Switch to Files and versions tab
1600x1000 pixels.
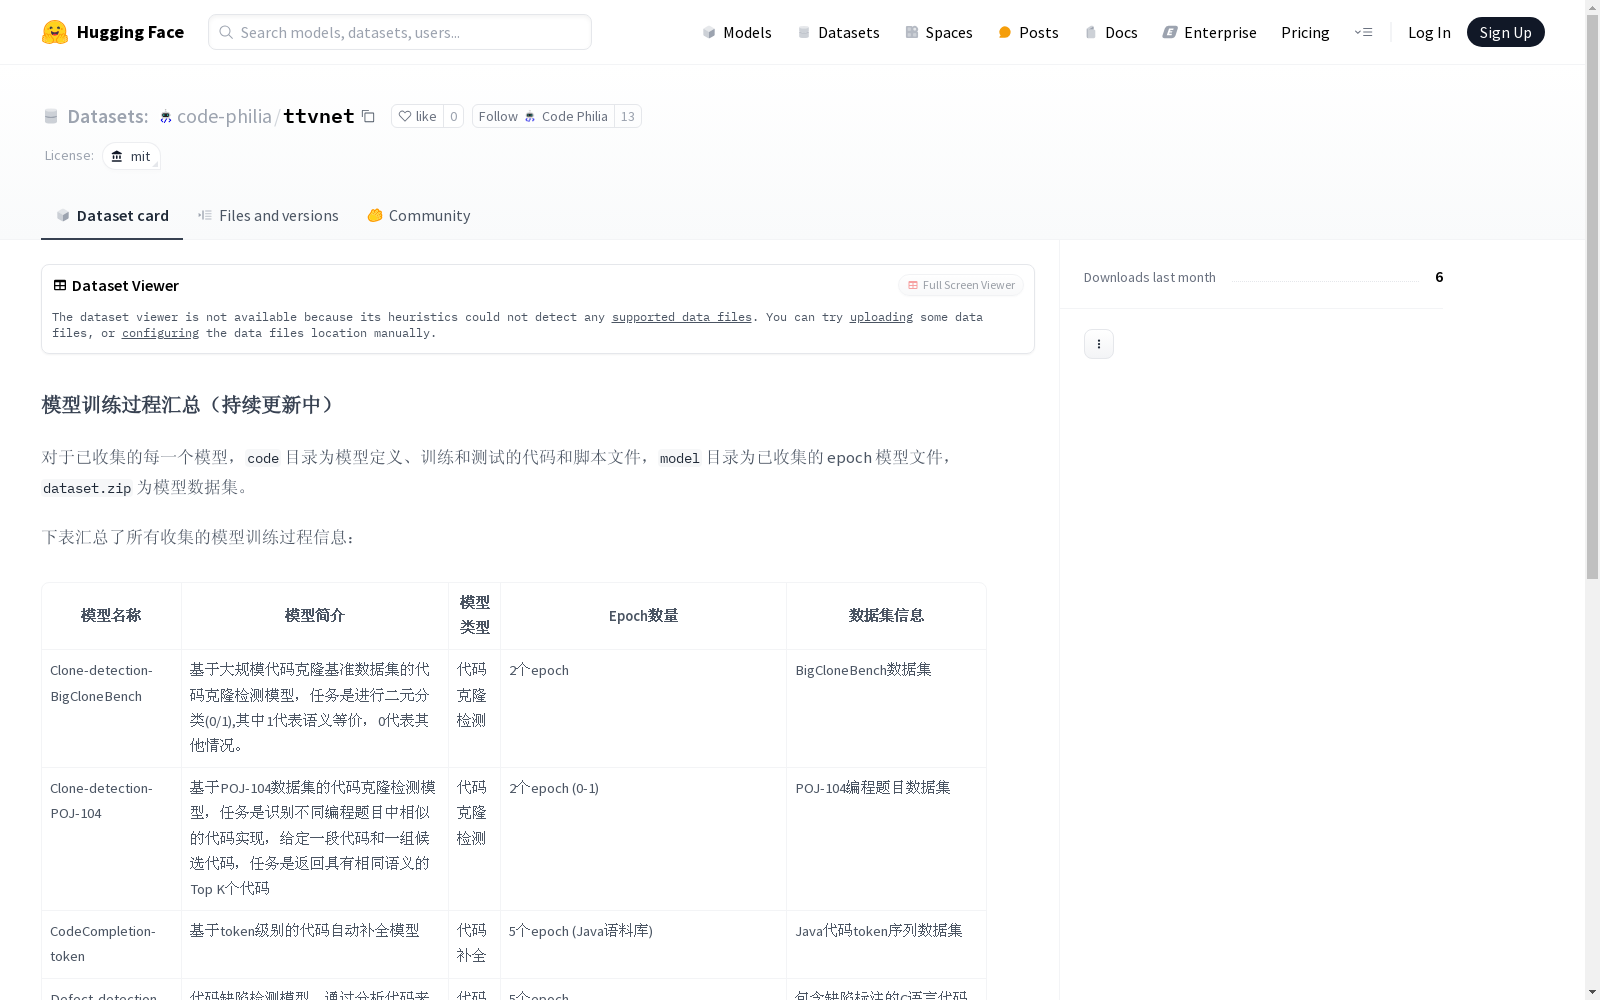(268, 215)
